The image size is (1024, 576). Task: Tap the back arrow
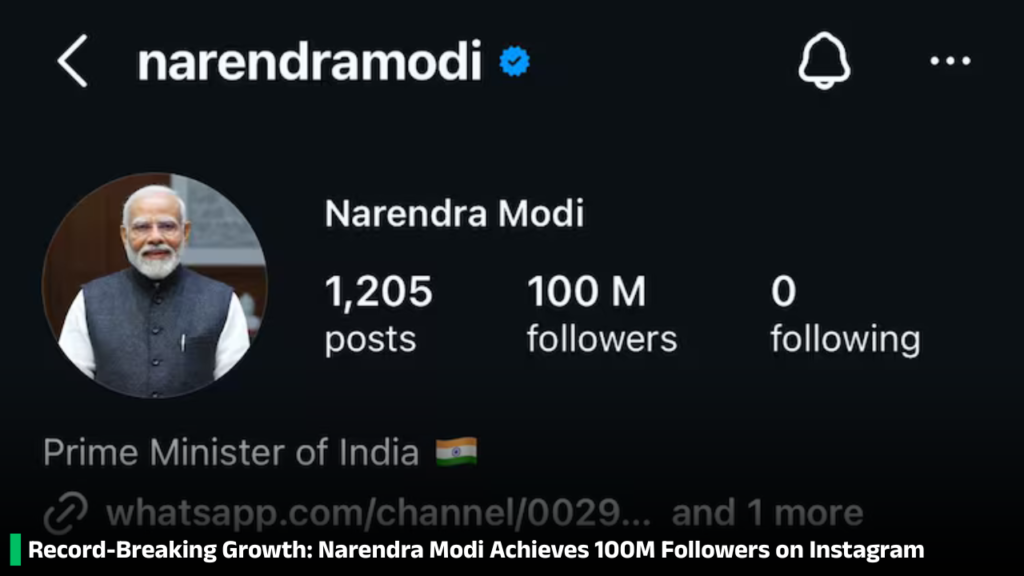point(72,62)
